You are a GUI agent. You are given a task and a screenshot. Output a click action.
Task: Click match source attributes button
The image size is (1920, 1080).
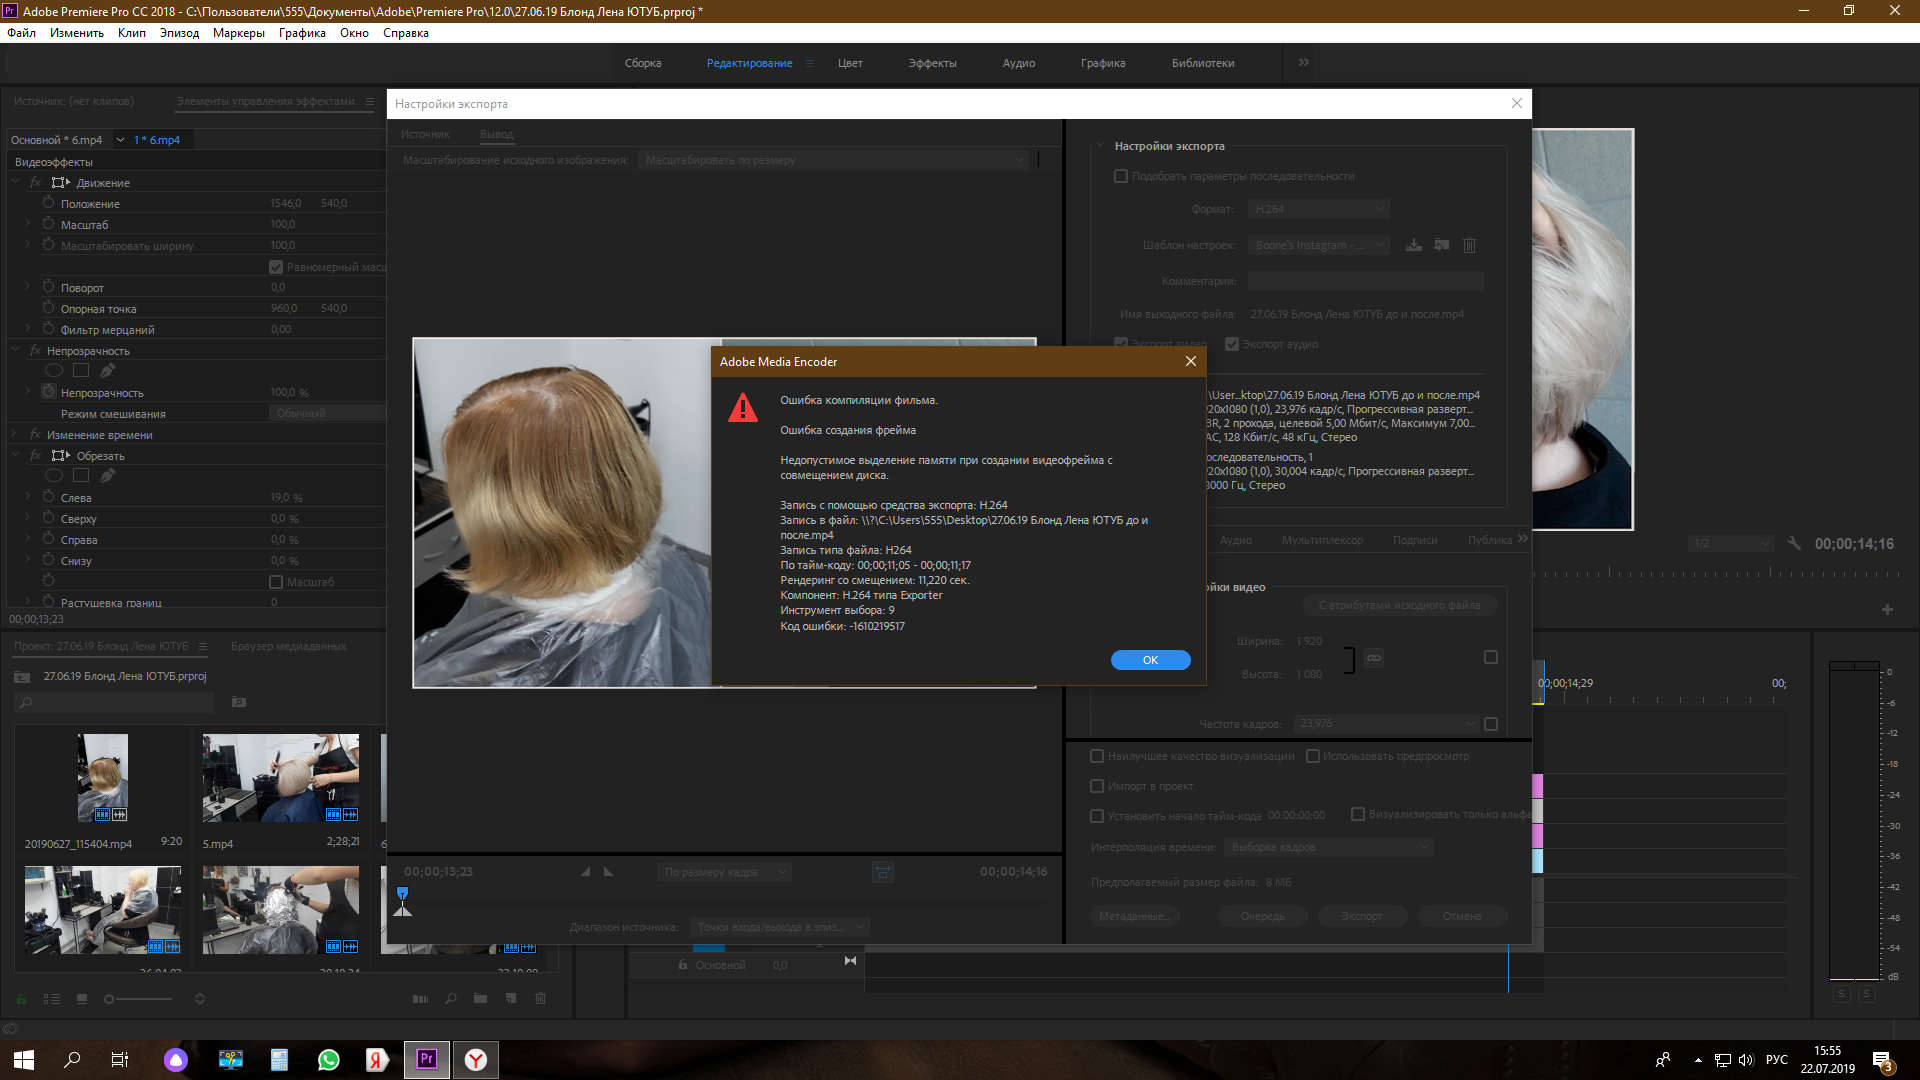(1399, 605)
